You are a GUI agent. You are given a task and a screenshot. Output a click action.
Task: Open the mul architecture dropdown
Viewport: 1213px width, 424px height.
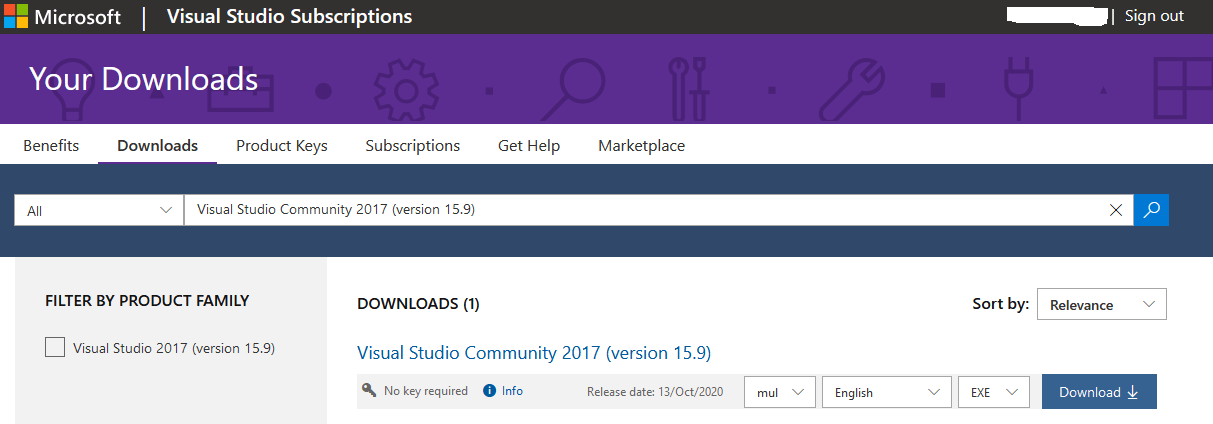point(780,392)
